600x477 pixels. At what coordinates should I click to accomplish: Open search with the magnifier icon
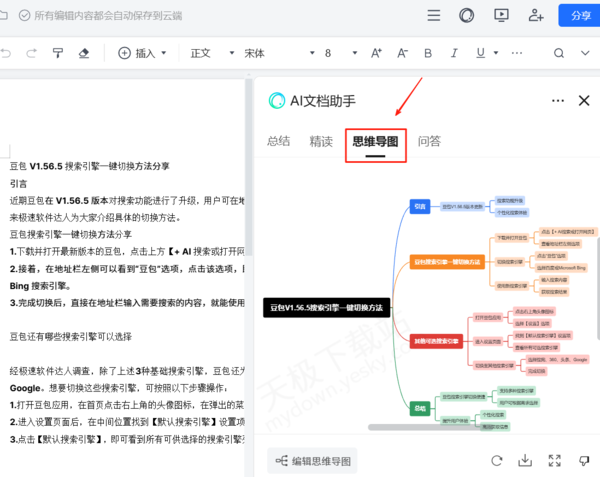pos(559,53)
